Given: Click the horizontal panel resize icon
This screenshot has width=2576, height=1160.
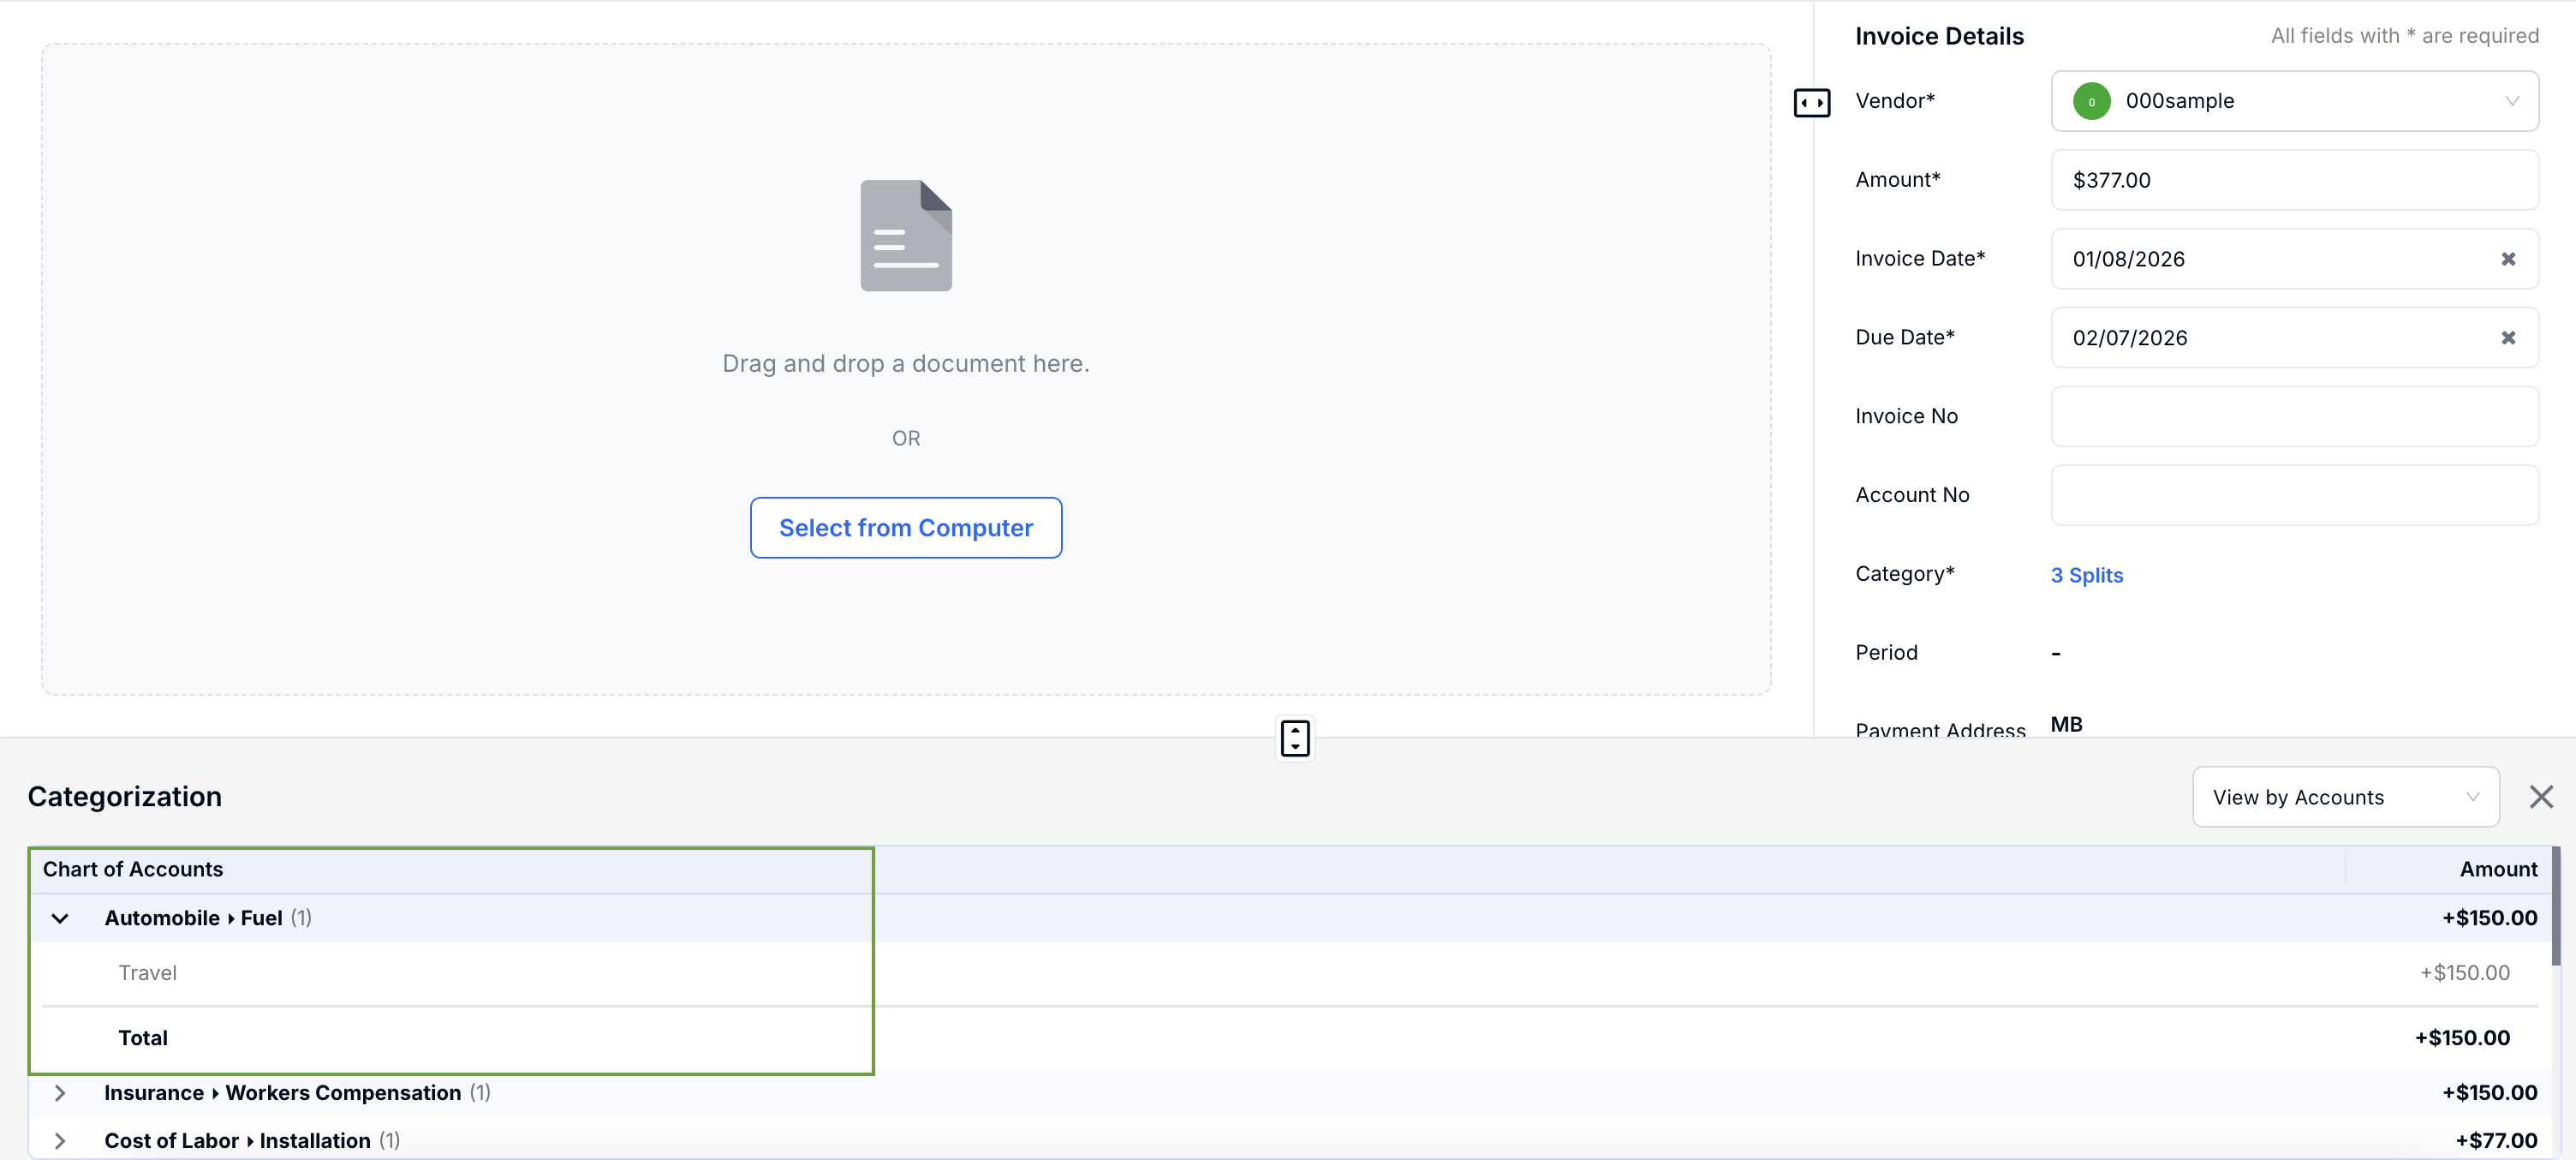Looking at the screenshot, I should pos(1811,102).
